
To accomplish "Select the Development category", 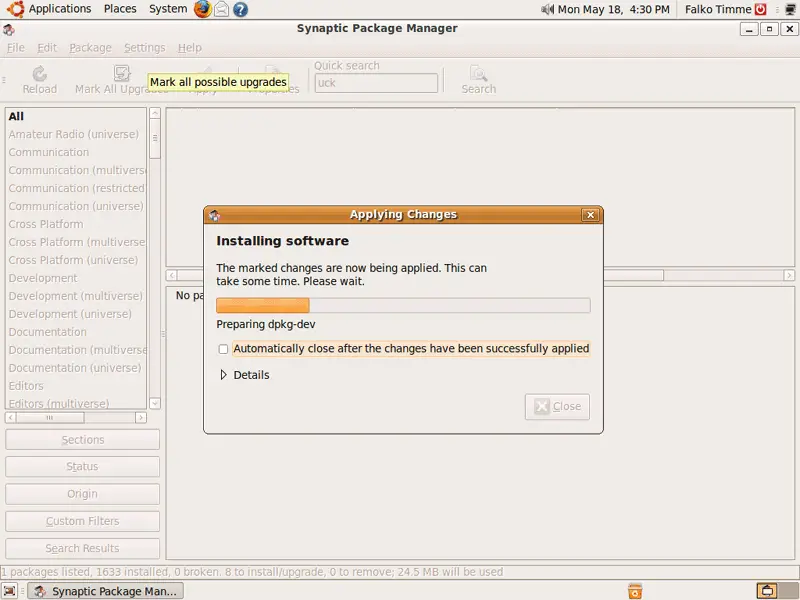I will [76, 278].
